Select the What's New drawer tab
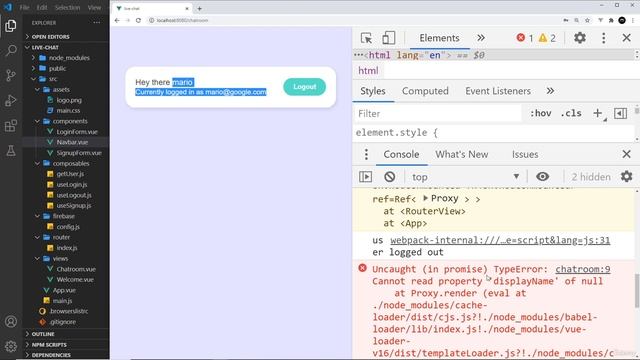 pos(461,154)
